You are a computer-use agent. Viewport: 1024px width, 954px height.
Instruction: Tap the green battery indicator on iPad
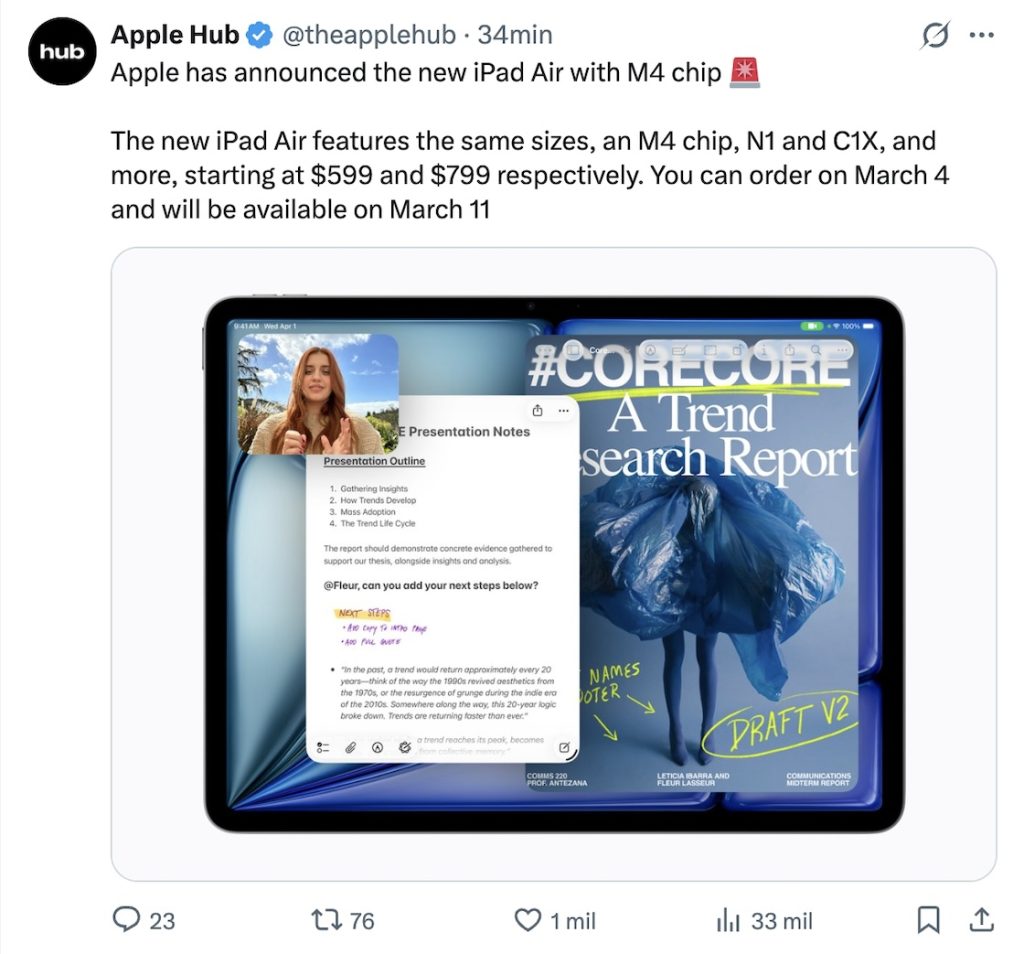810,326
